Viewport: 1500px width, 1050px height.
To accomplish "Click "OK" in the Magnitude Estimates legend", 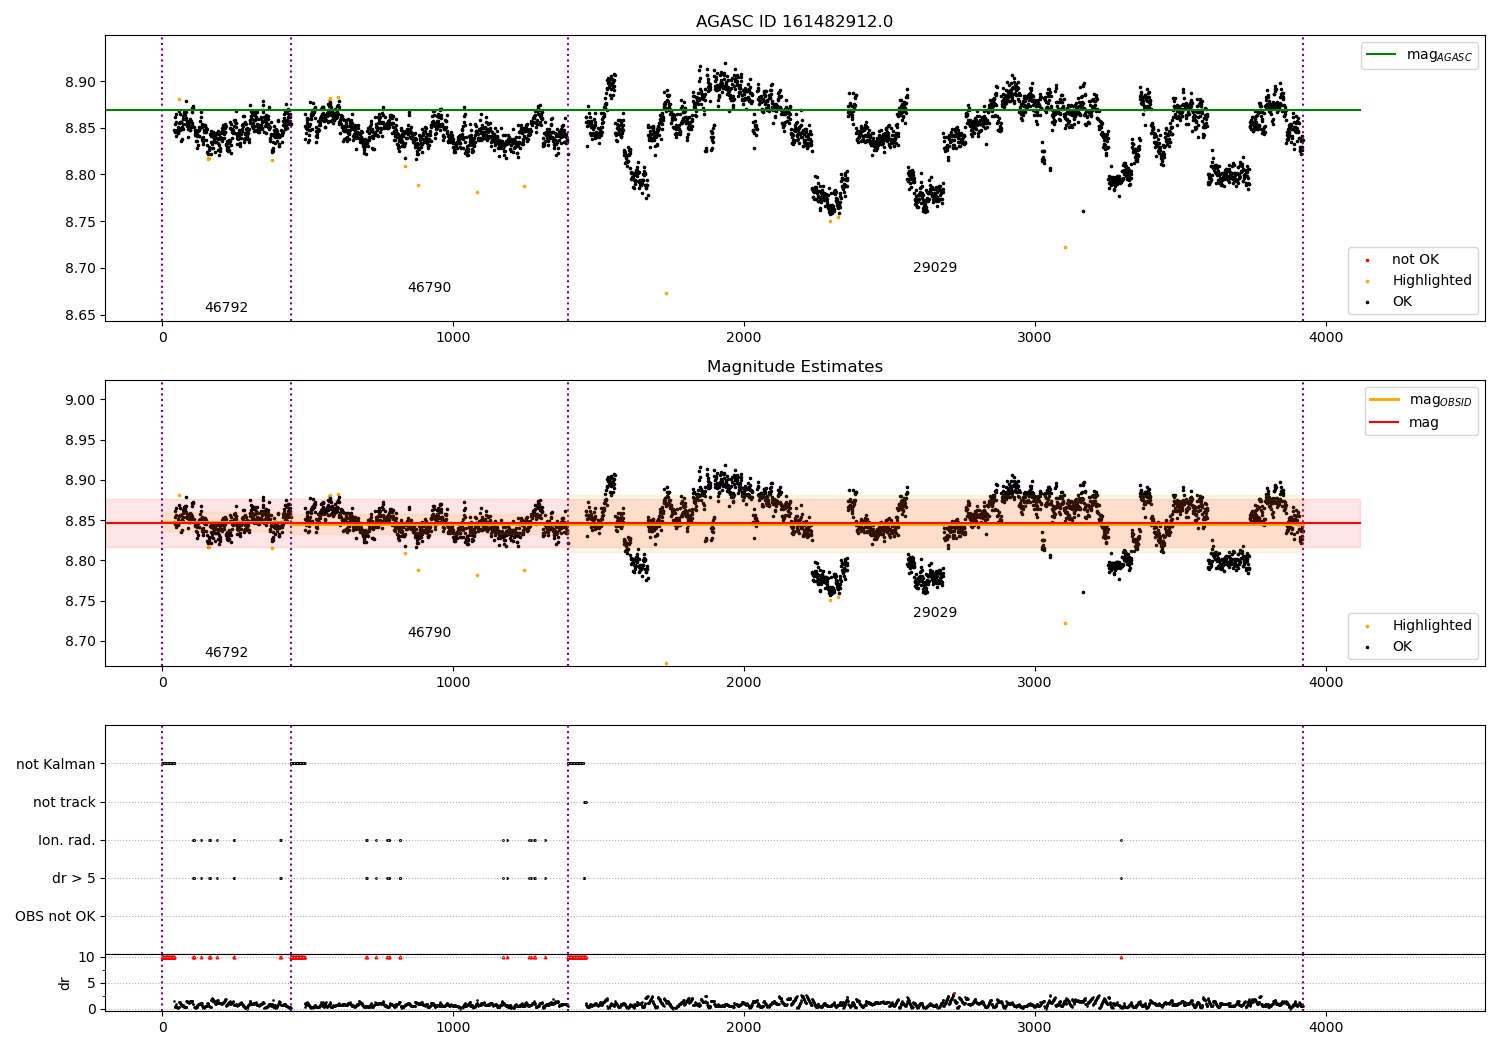I will [1402, 647].
